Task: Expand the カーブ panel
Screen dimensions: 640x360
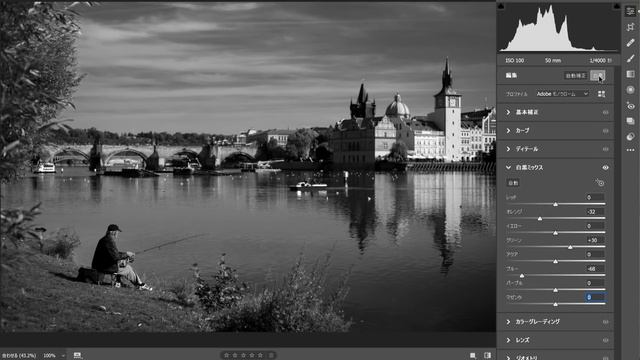Action: (508, 131)
